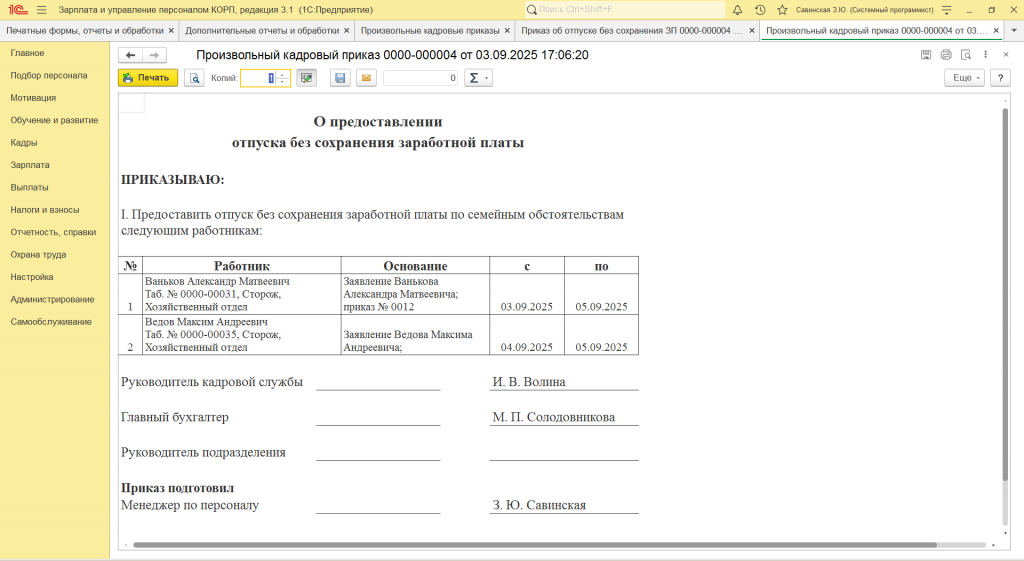
Task: Select cell Ведов Максим Андреевич
Action: tap(242, 335)
